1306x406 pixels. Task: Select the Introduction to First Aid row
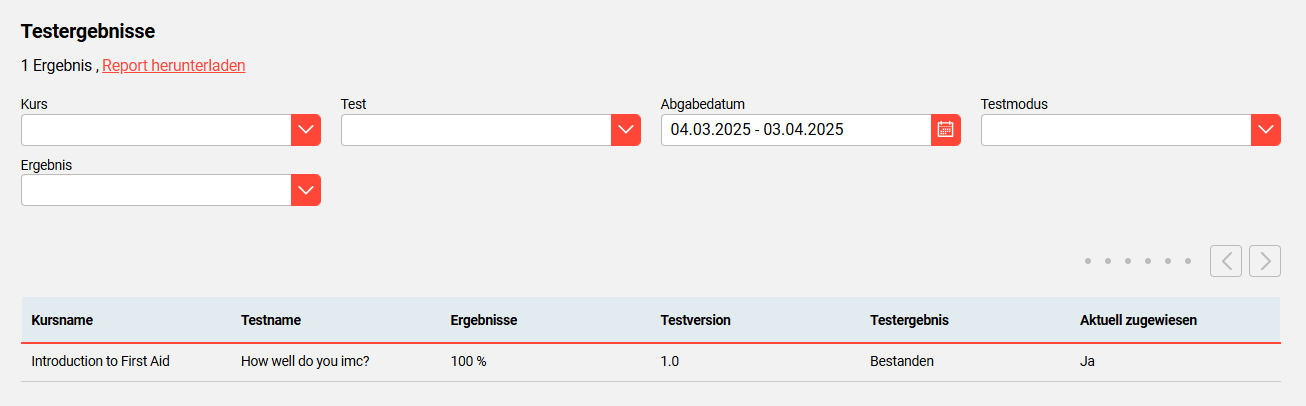[x=100, y=362]
